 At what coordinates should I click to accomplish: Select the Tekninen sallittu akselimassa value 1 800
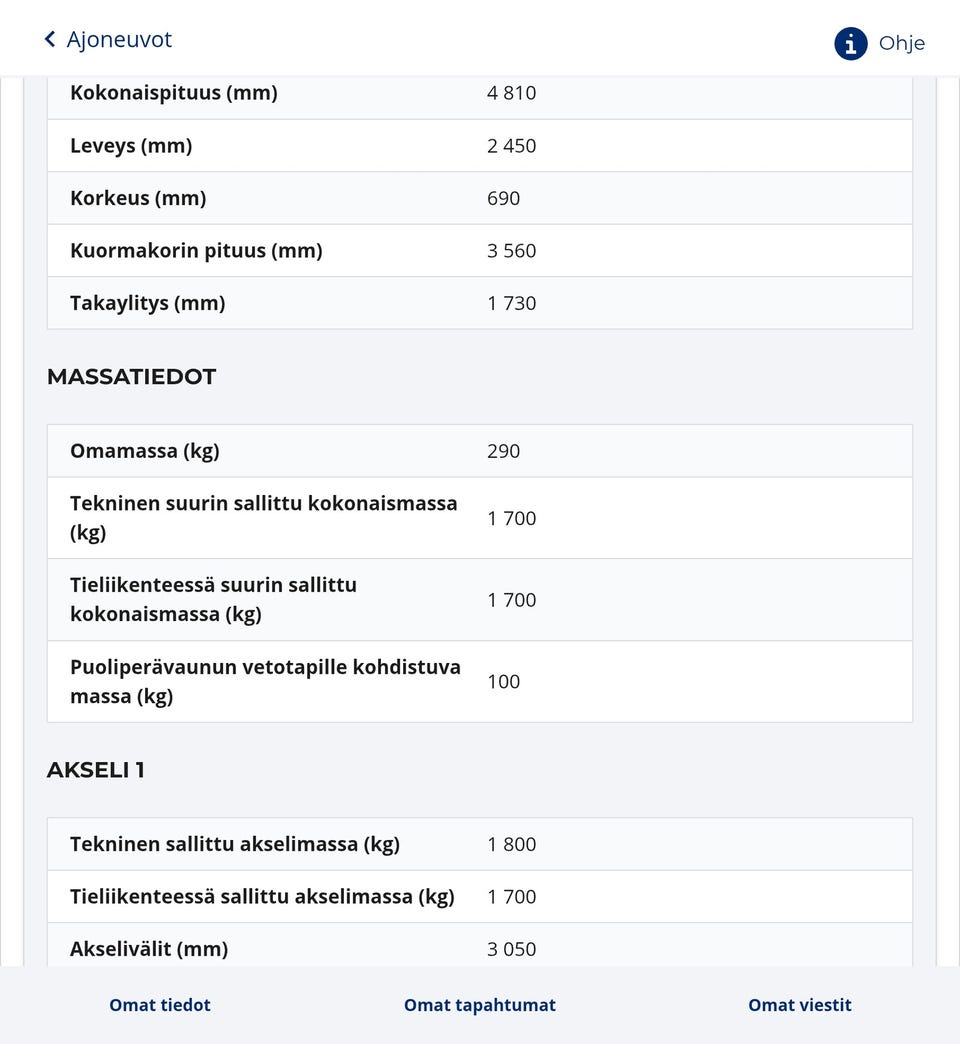pos(512,844)
